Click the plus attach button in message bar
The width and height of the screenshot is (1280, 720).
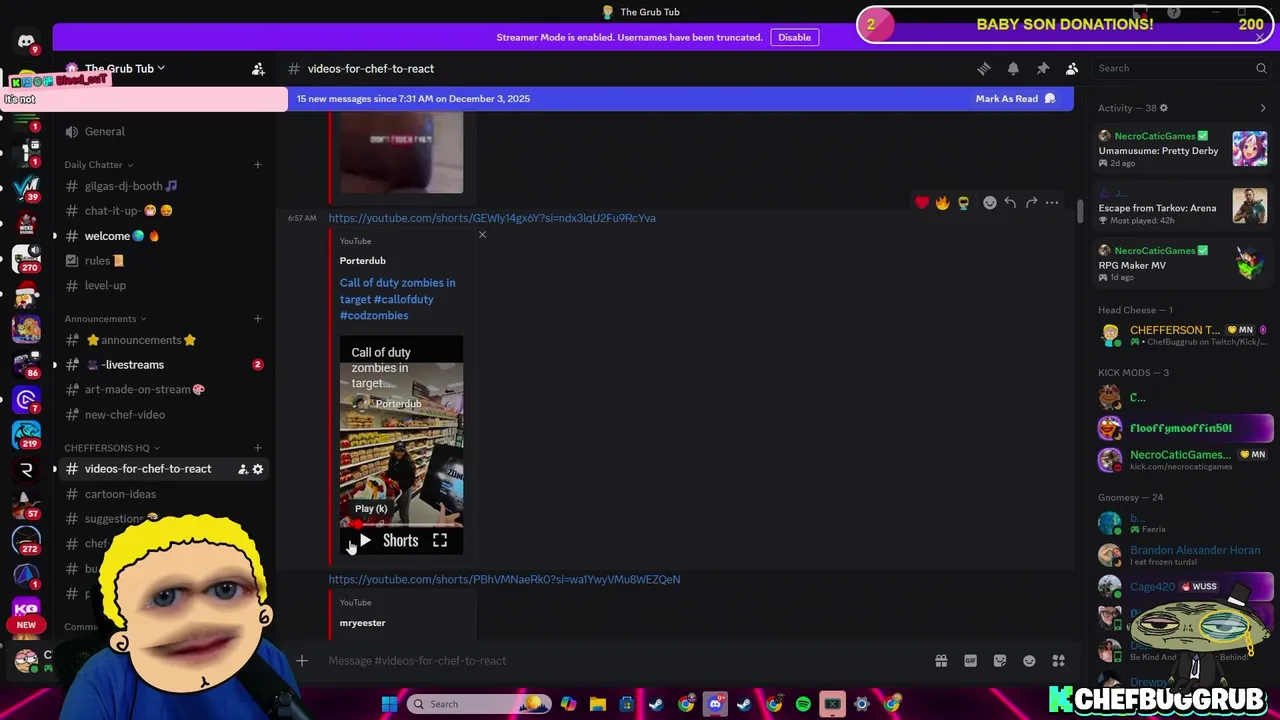(301, 661)
